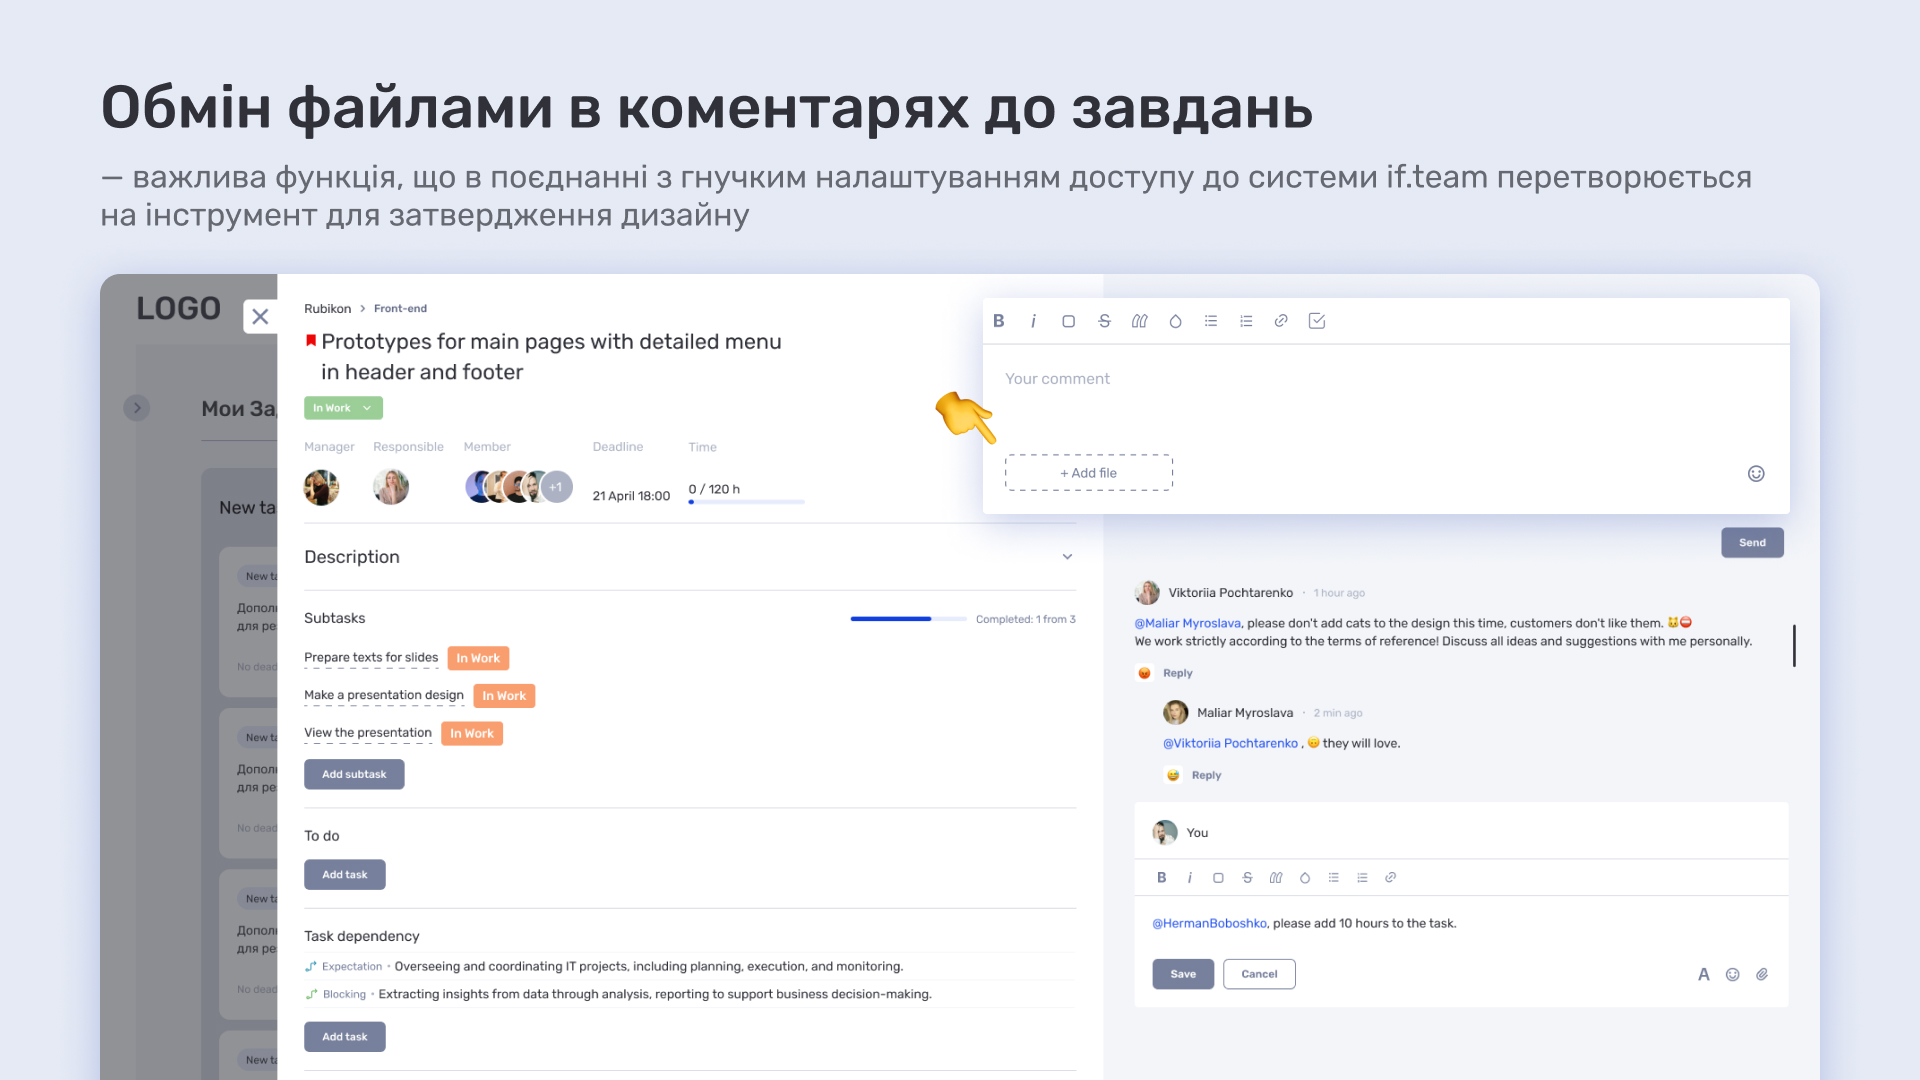Click the comments panel scrollbar
The height and width of the screenshot is (1080, 1920).
pos(1794,646)
